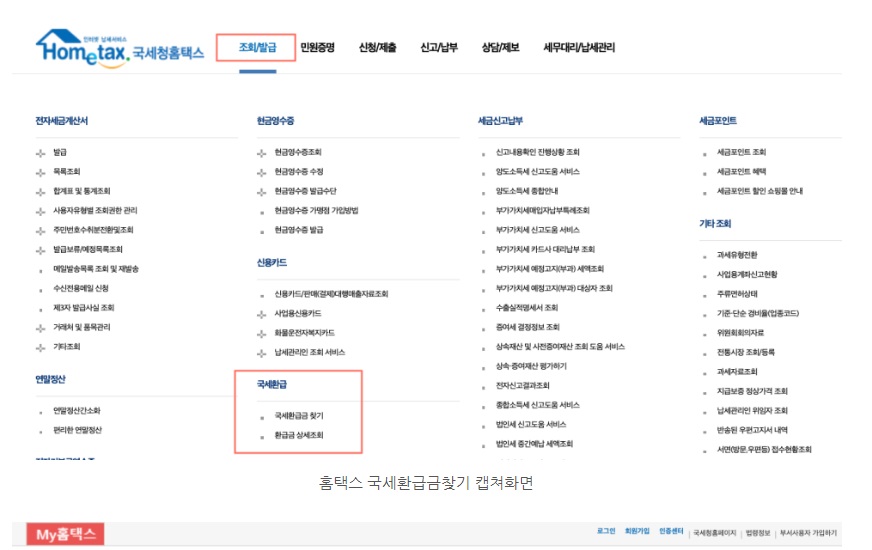872x550 pixels.
Task: Open the 조회/발급 top menu
Action: [x=257, y=47]
